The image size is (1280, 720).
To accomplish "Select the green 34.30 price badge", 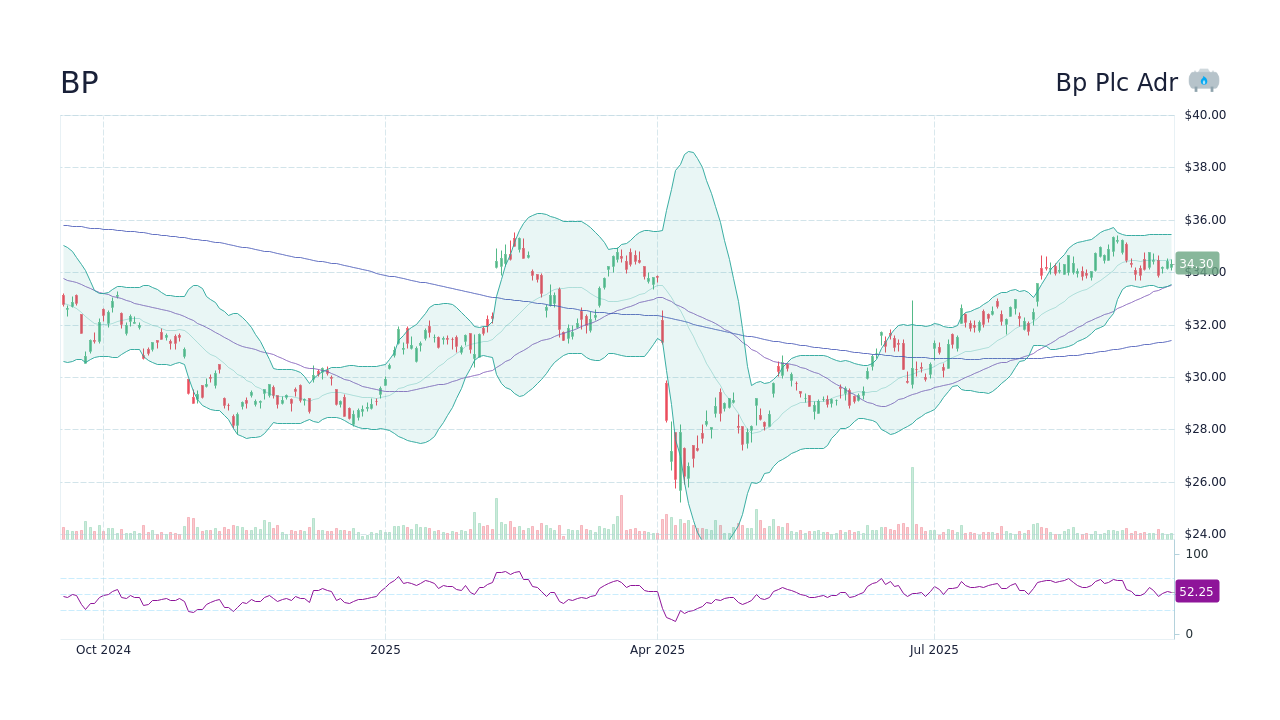I will [1196, 263].
